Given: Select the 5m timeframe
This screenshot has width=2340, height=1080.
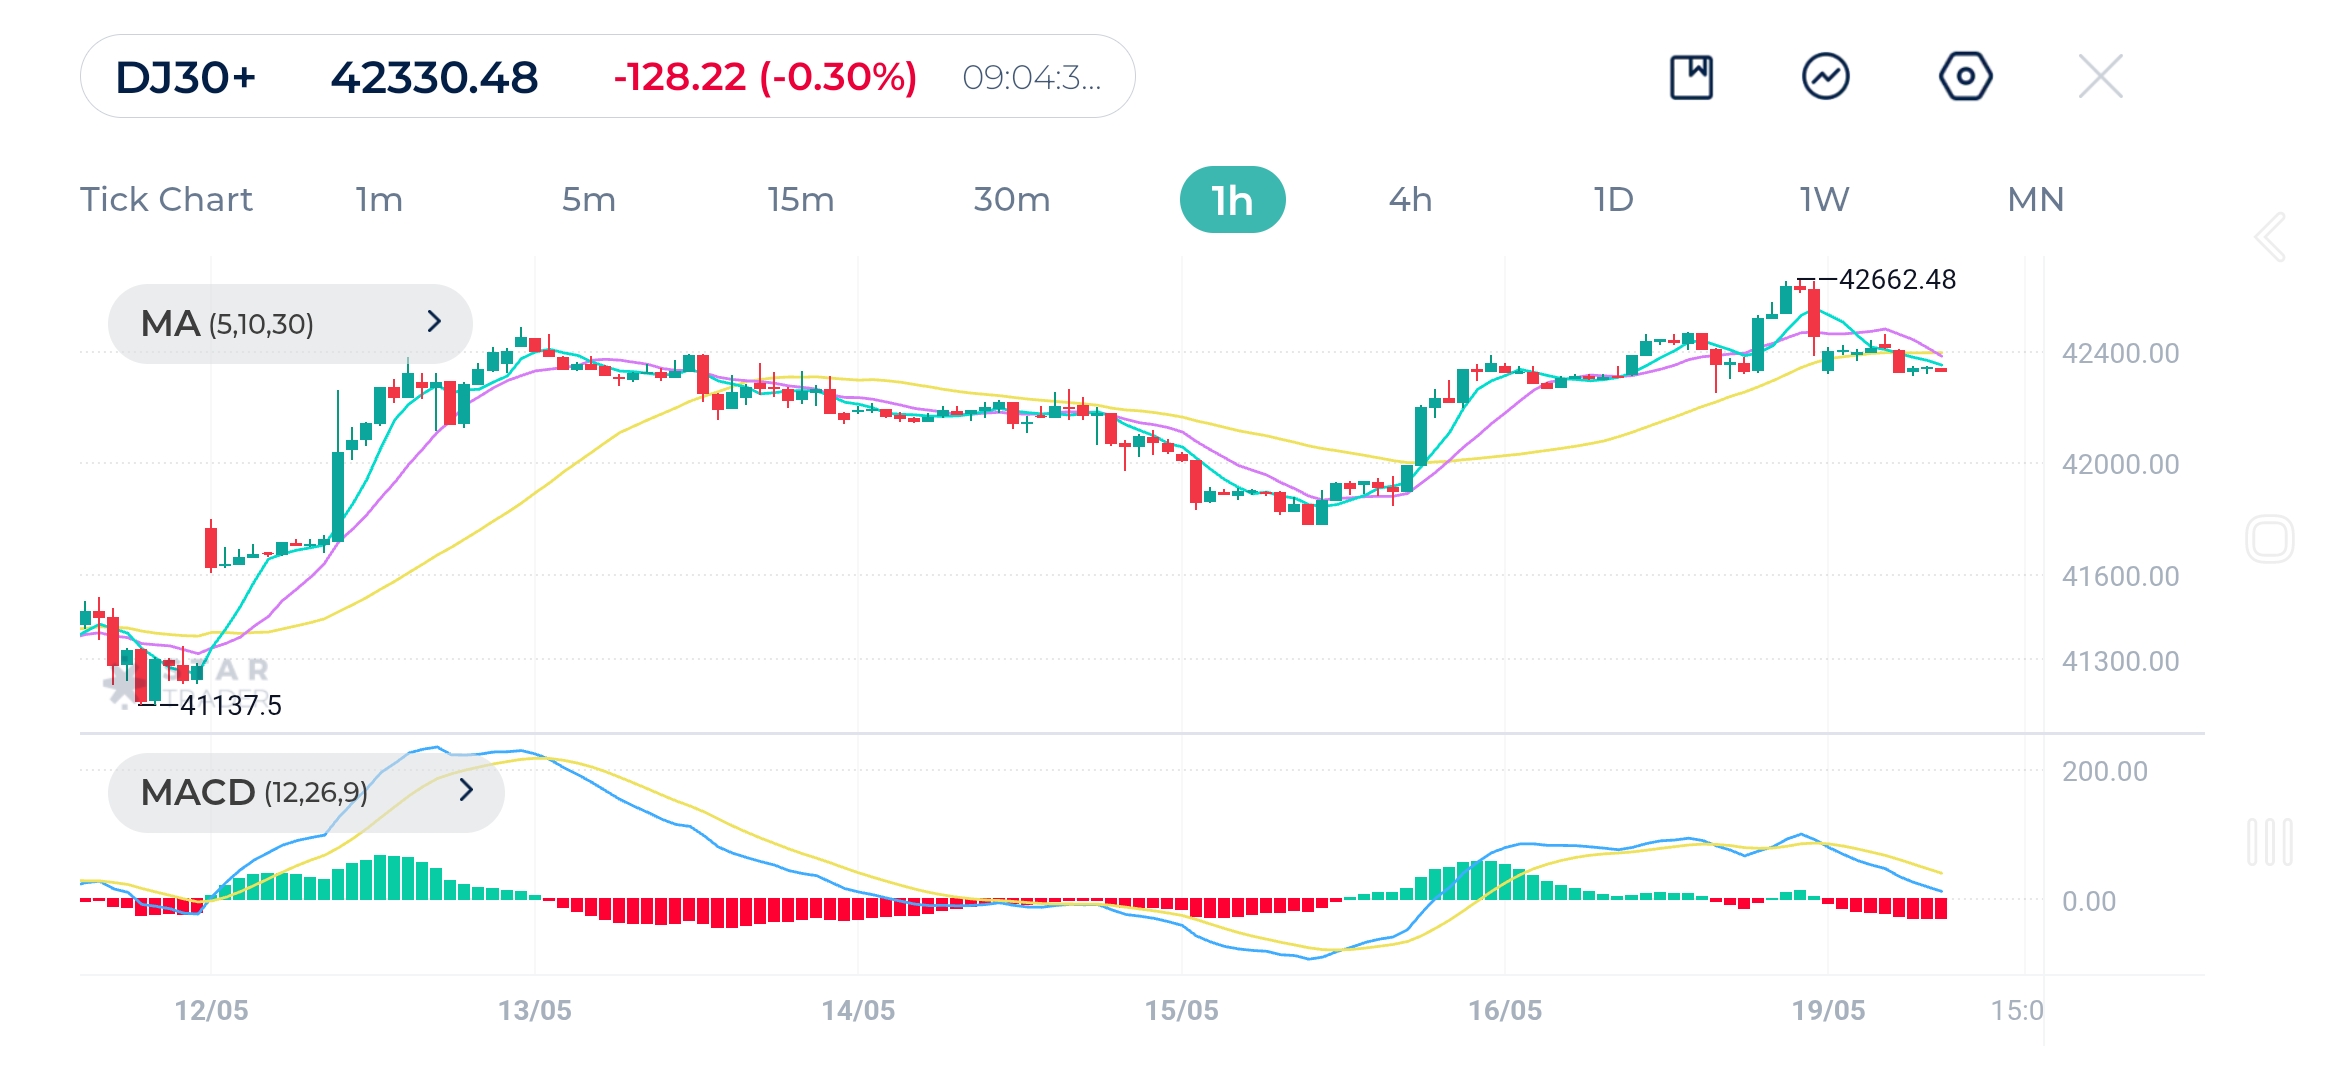Looking at the screenshot, I should (588, 200).
